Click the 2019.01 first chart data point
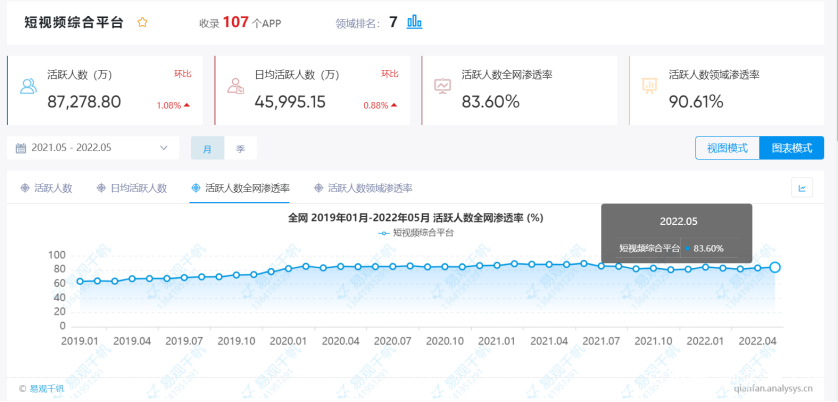The width and height of the screenshot is (838, 402). (x=80, y=281)
